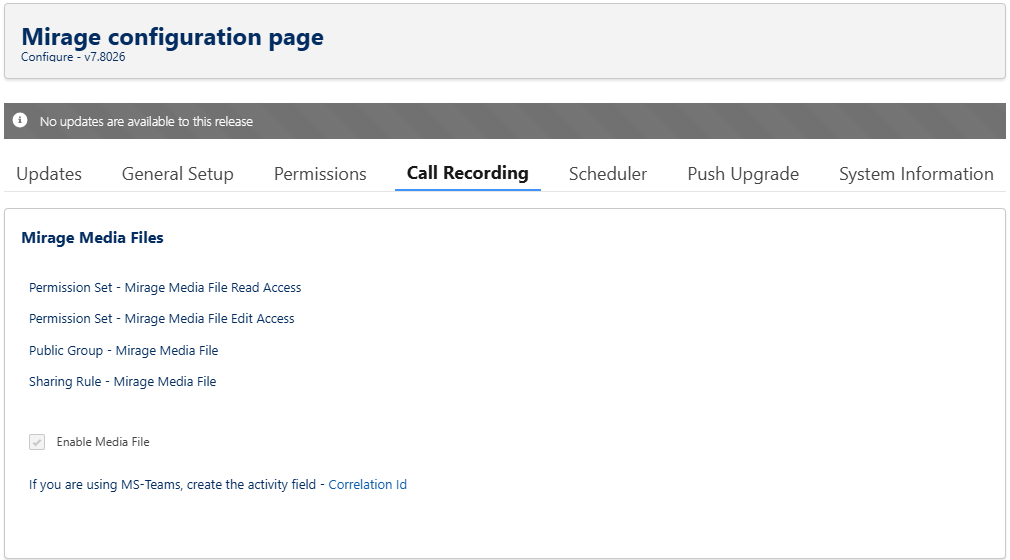1010x560 pixels.
Task: Open Permission Set - Mirage Media File Read Access
Action: (165, 287)
